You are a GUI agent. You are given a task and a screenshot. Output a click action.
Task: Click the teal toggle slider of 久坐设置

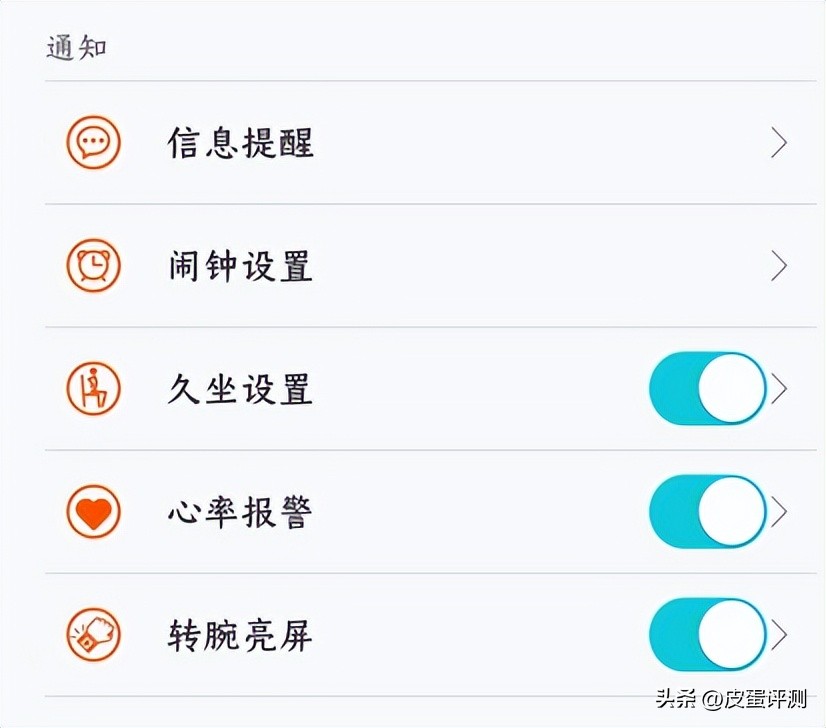[x=707, y=389]
